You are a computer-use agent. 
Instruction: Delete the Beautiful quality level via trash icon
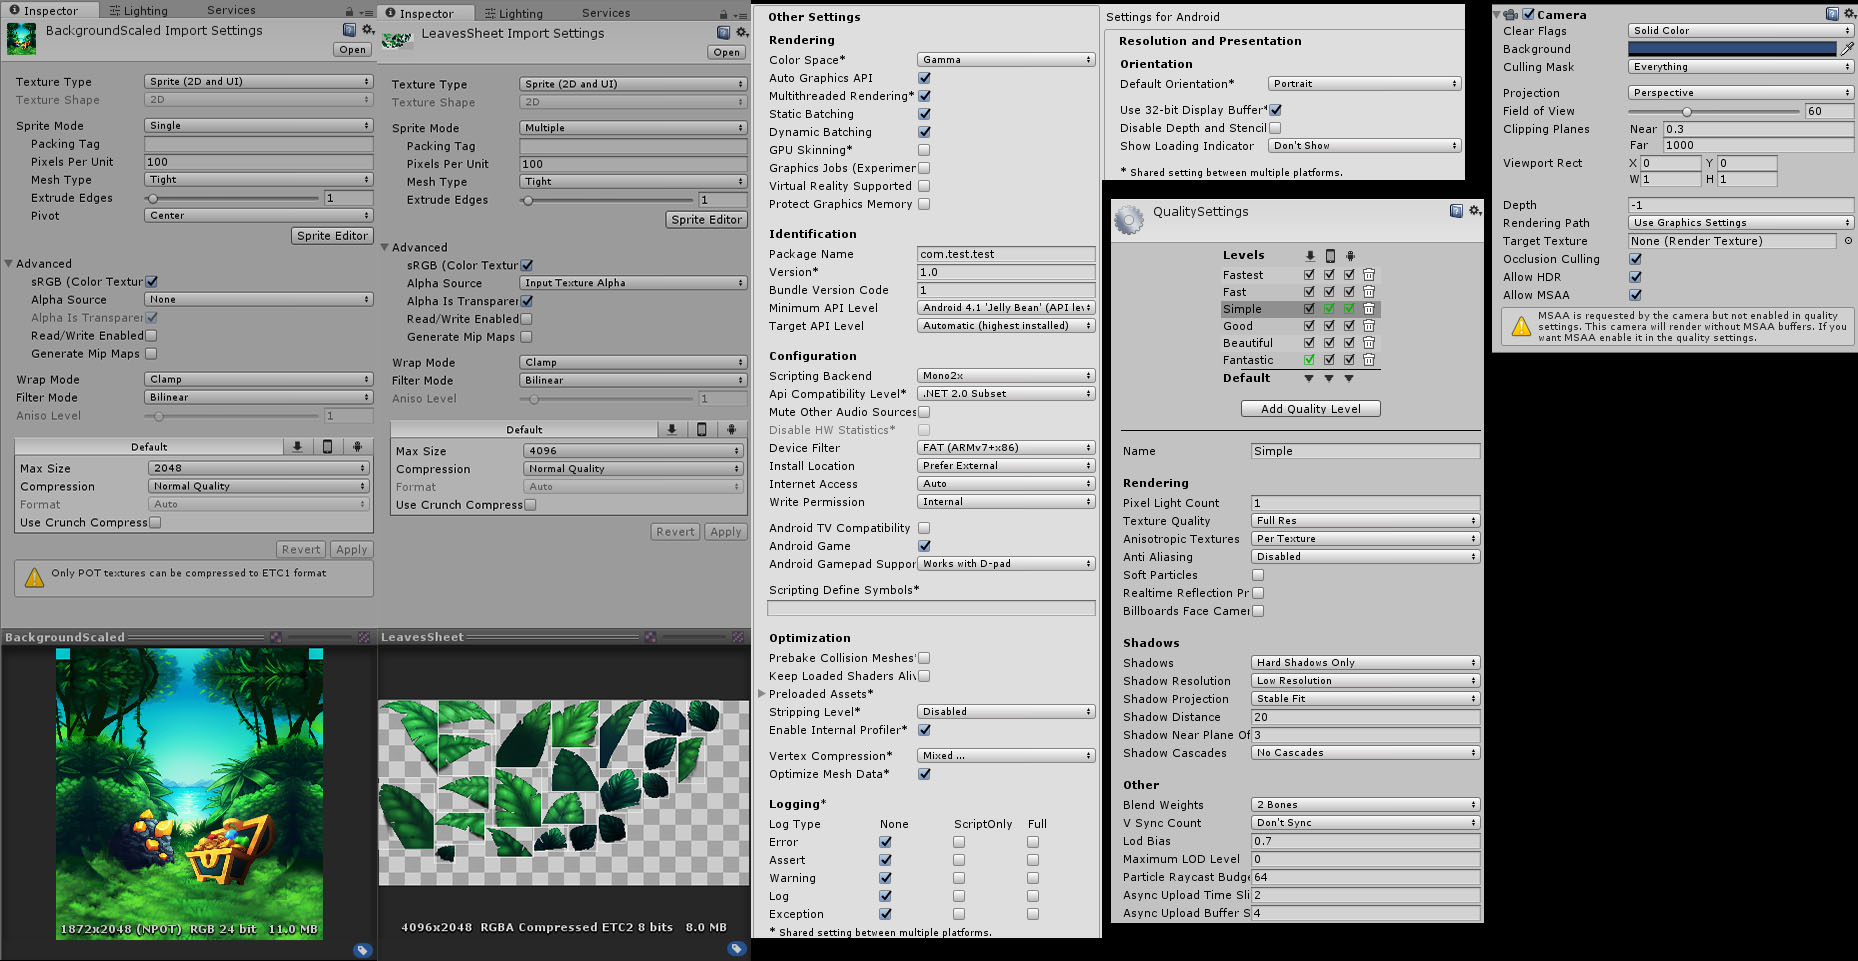(x=1369, y=343)
